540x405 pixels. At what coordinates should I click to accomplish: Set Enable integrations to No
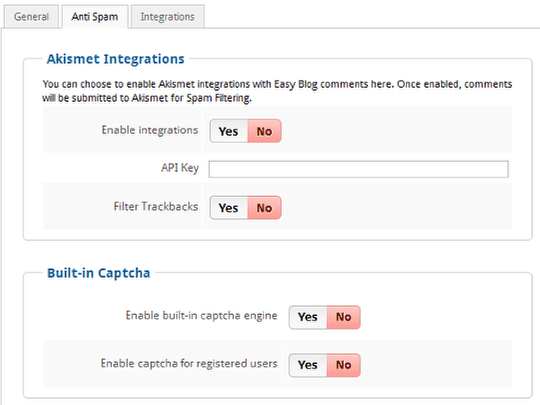(264, 131)
